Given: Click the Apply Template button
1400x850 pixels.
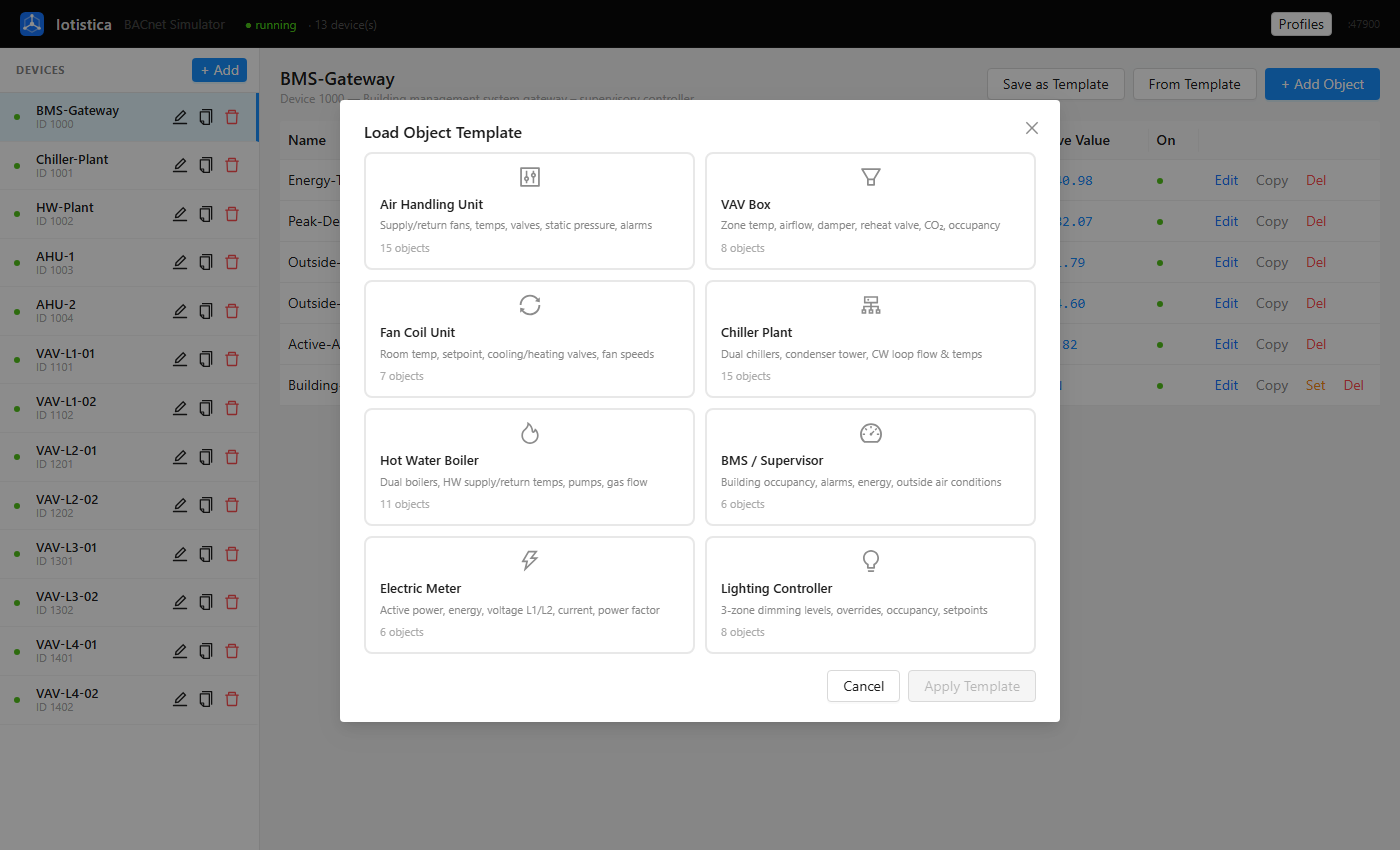Looking at the screenshot, I should pos(972,686).
